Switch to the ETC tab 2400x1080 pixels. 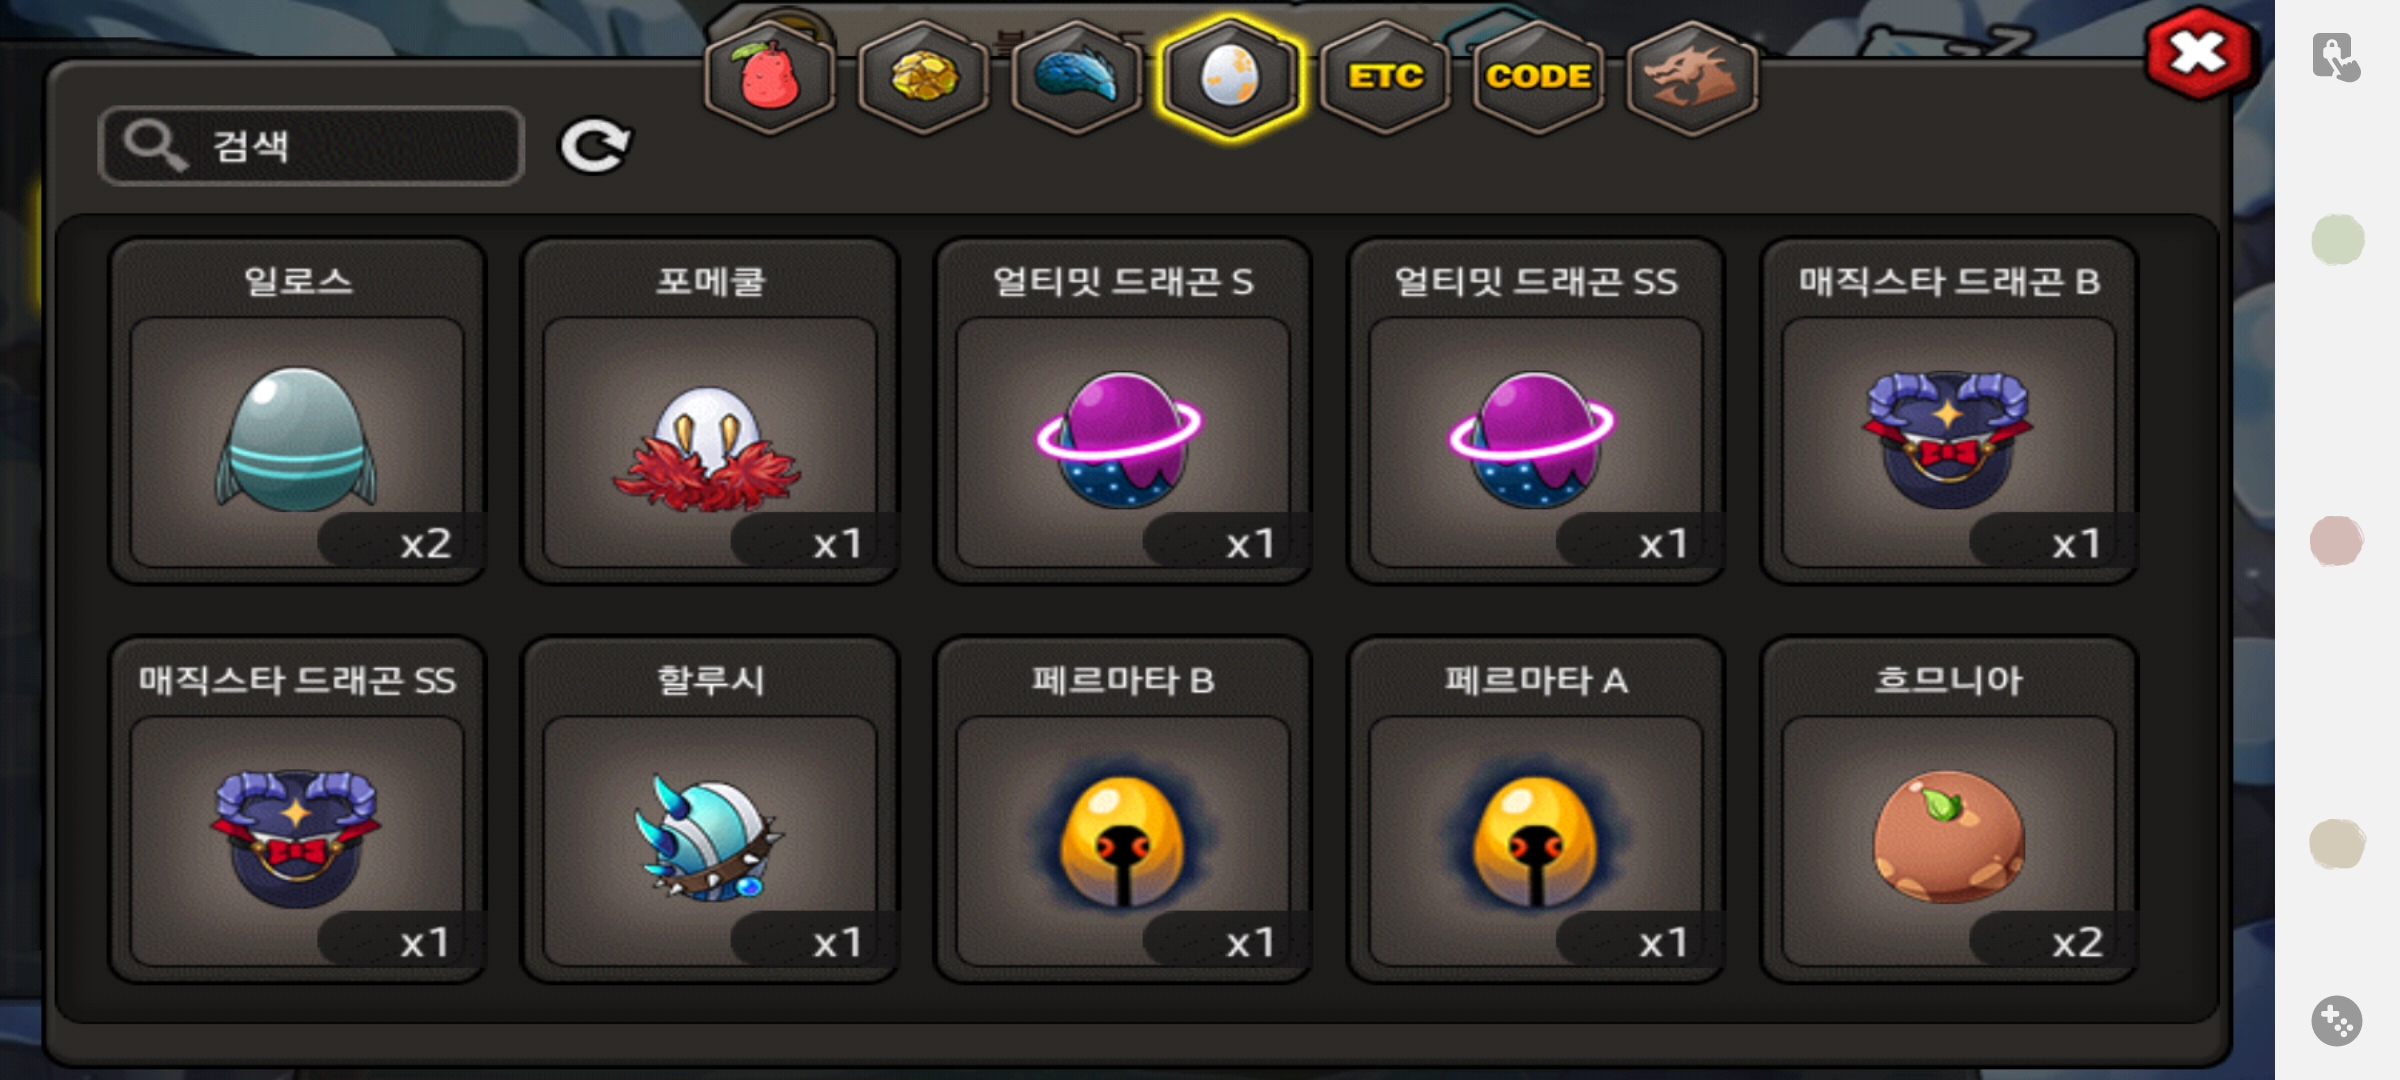1385,77
